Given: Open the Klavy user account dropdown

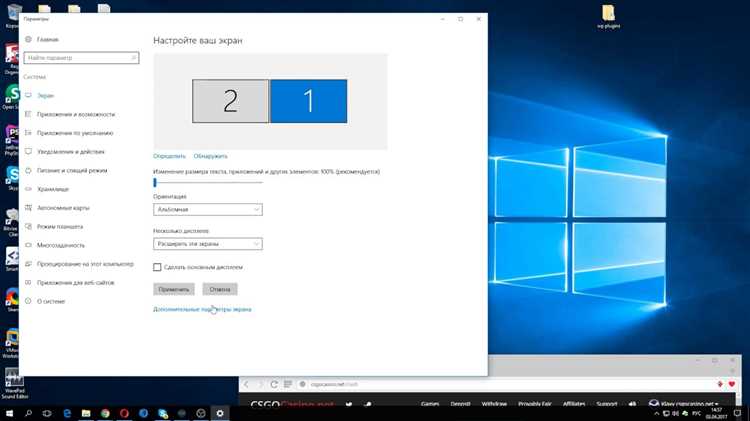Looking at the screenshot, I should 684,404.
